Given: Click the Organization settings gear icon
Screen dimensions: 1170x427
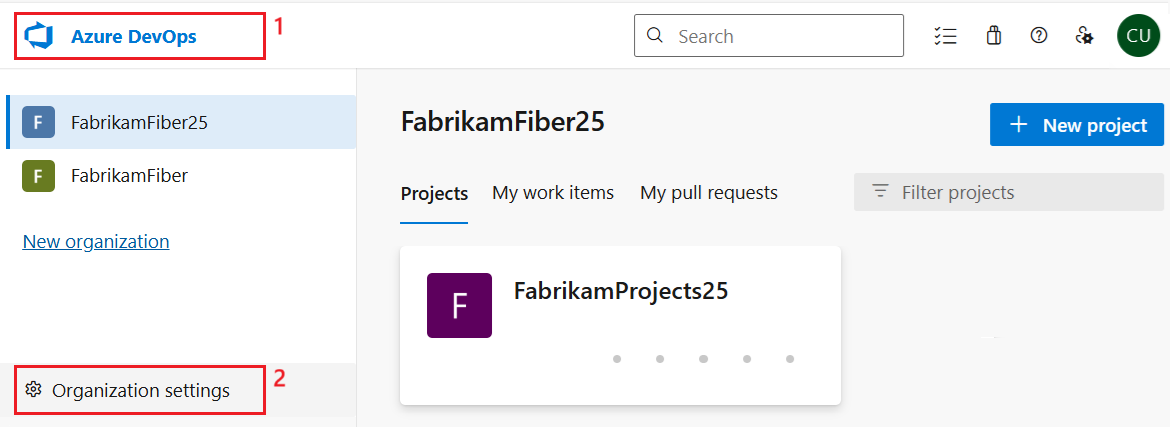Looking at the screenshot, I should [x=32, y=390].
